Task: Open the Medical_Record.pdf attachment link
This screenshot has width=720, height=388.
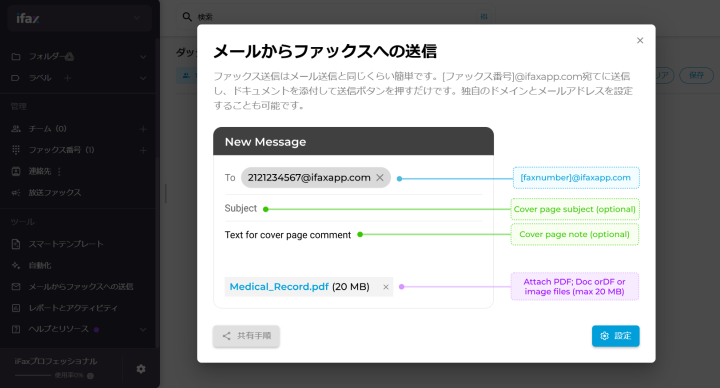Action: point(279,287)
